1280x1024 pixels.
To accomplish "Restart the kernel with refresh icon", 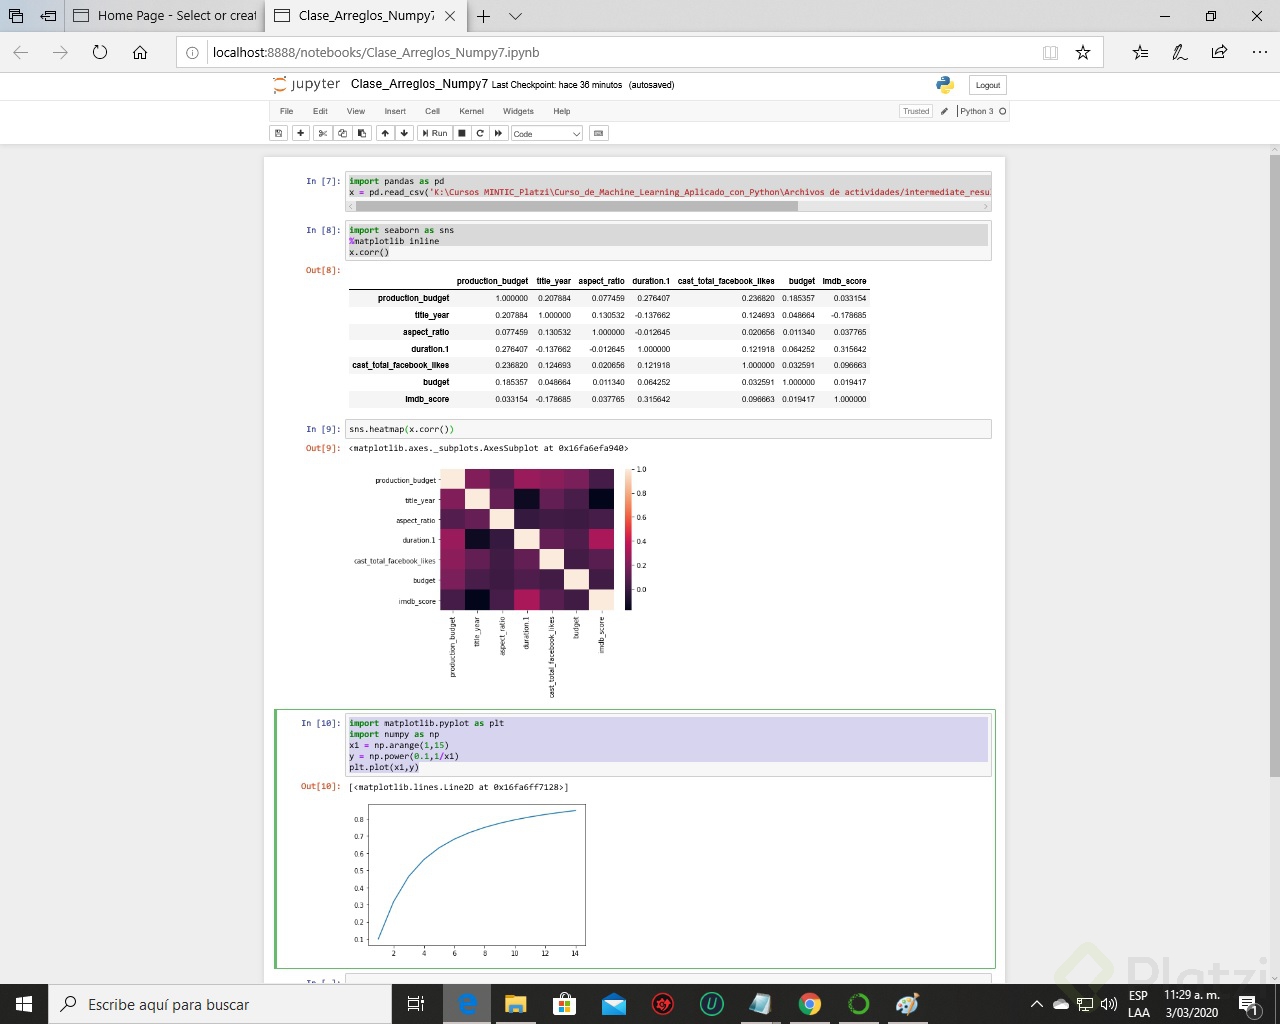I will pos(479,132).
